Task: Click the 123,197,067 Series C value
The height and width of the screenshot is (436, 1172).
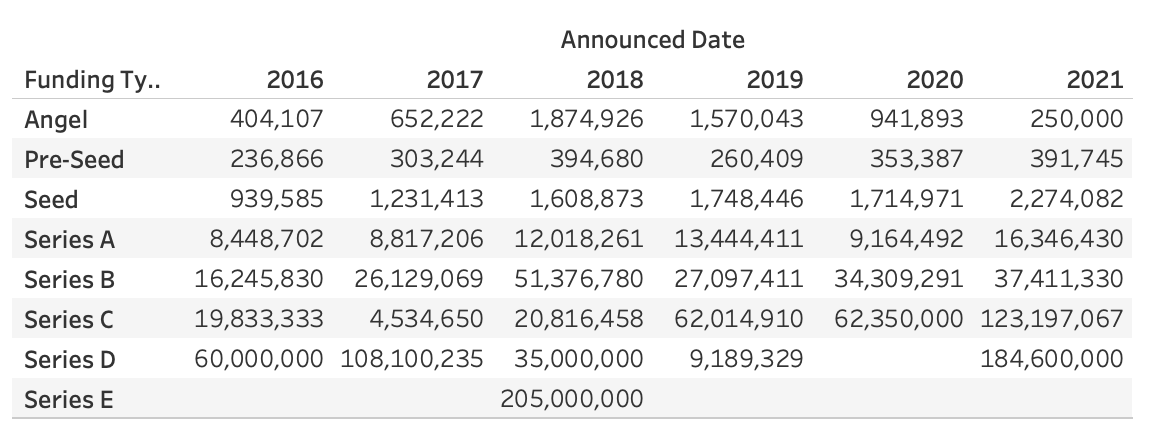Action: [1052, 319]
